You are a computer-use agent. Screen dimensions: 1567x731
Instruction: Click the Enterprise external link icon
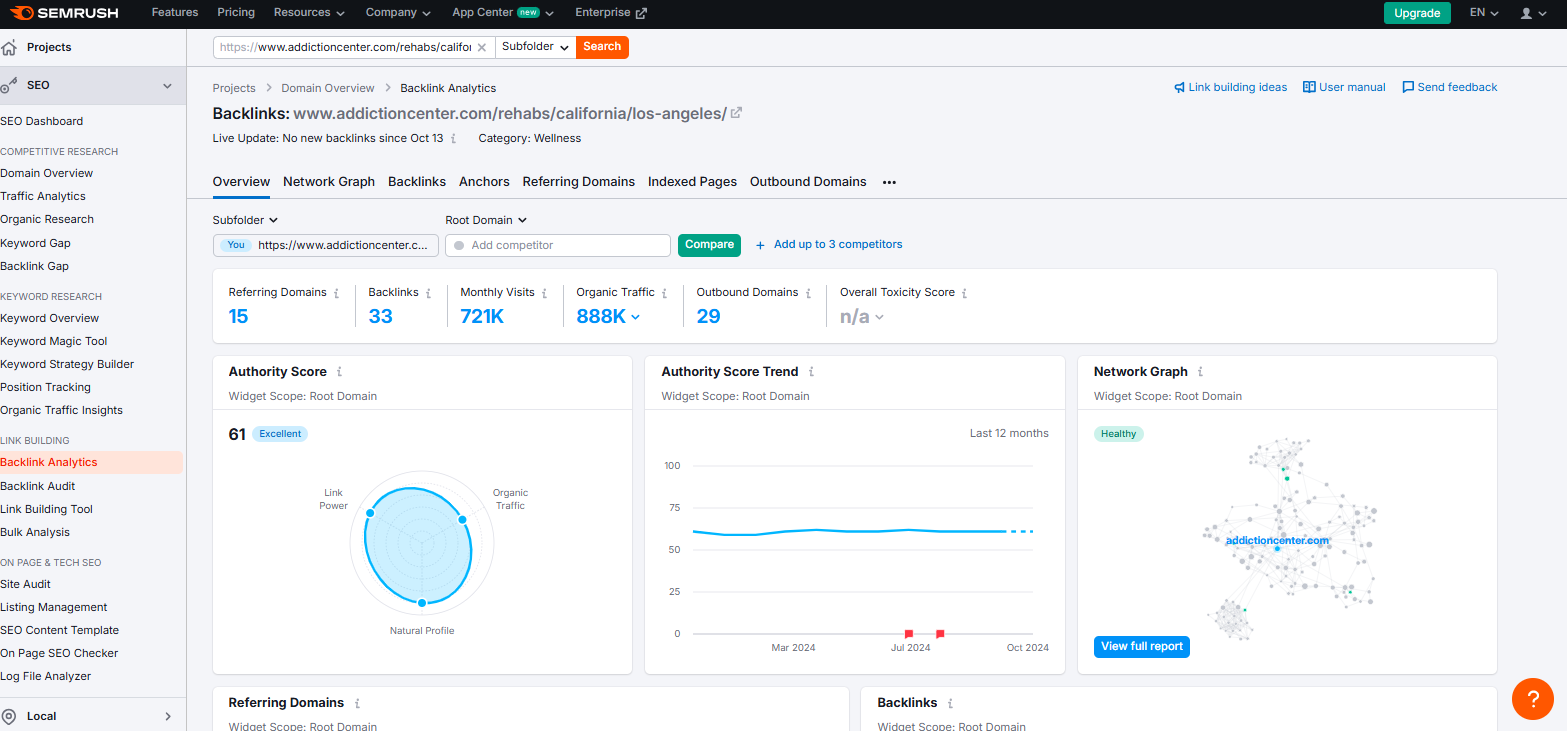coord(641,13)
